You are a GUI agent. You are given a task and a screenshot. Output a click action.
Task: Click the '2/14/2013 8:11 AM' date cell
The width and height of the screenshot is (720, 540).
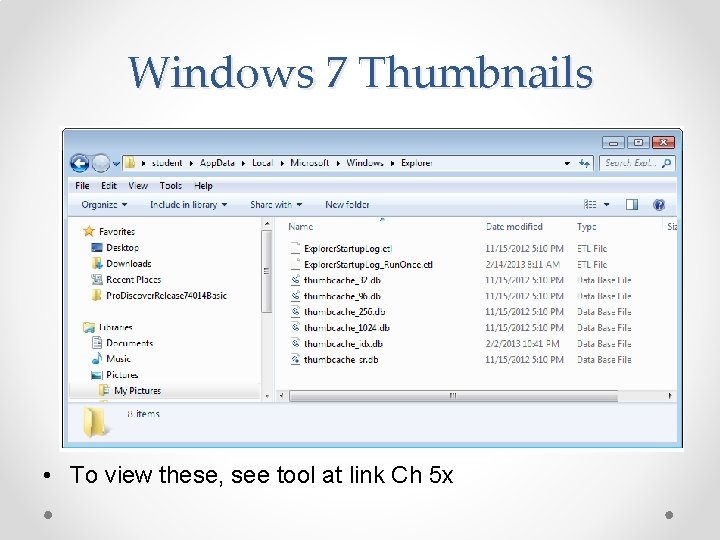click(x=523, y=264)
